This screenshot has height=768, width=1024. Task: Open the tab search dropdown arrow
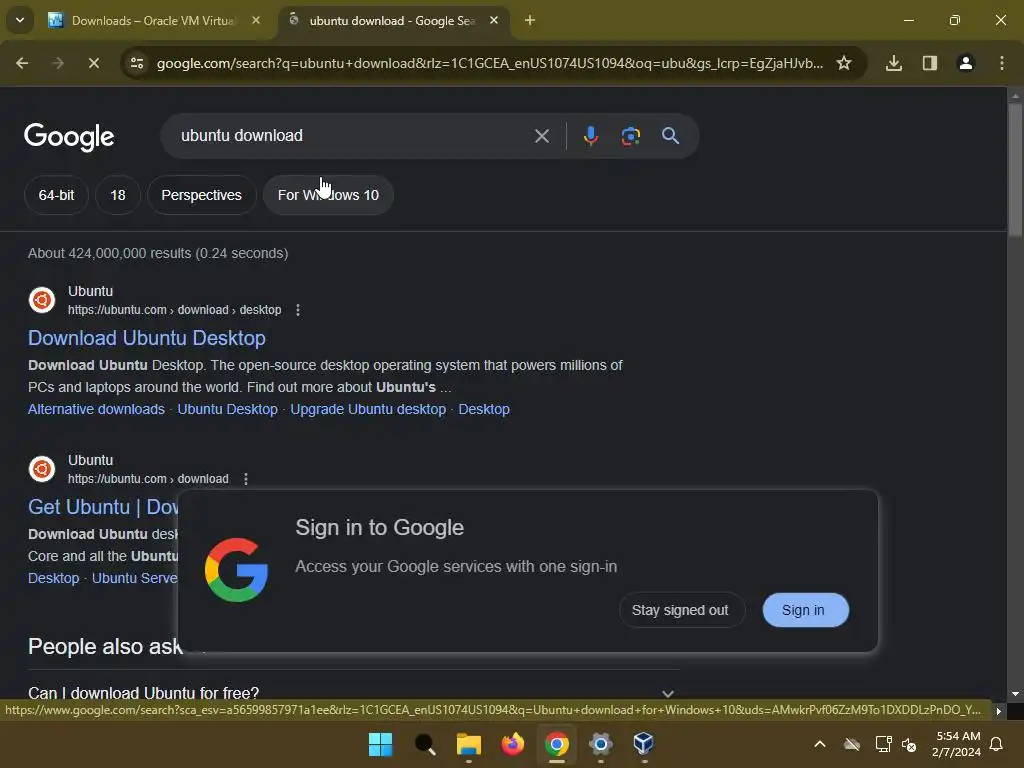click(20, 20)
